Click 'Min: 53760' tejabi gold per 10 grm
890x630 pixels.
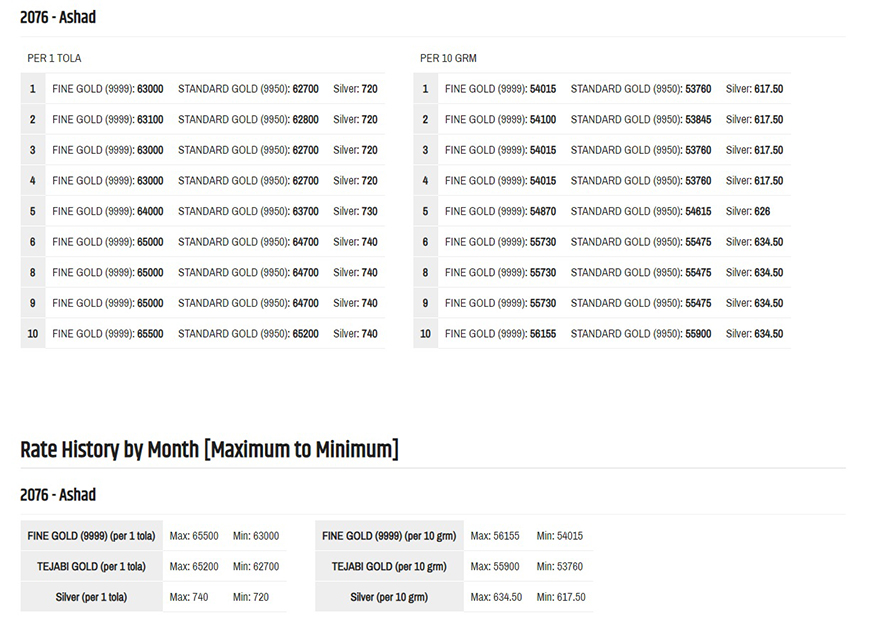point(560,566)
